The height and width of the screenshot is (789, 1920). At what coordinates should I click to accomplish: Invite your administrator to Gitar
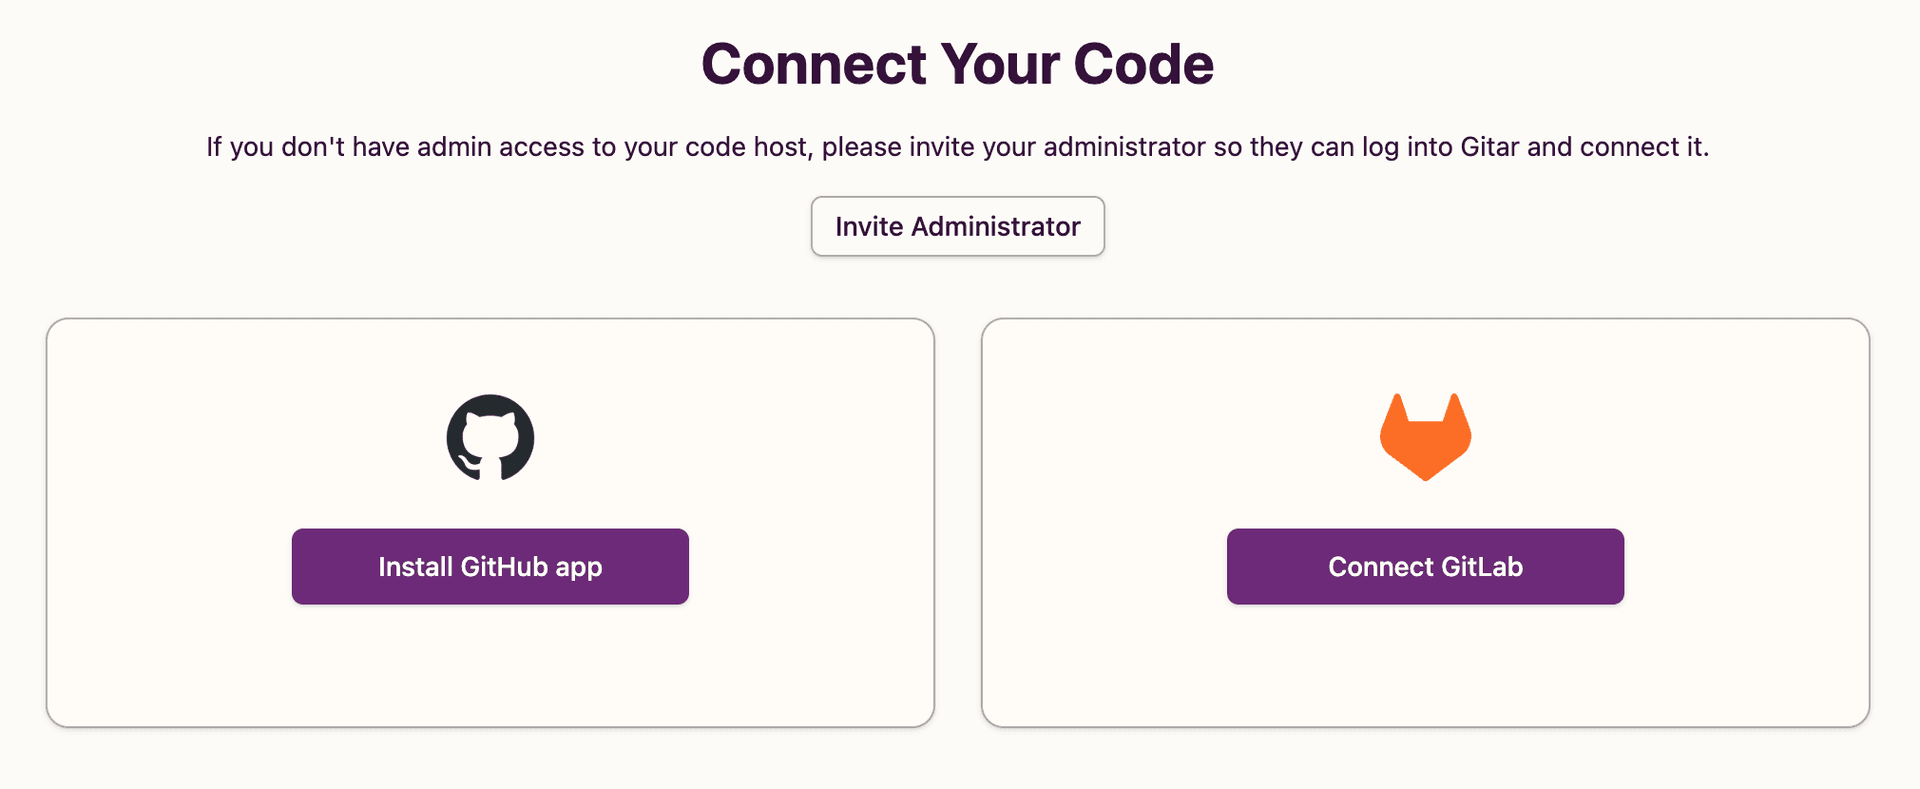pos(957,226)
